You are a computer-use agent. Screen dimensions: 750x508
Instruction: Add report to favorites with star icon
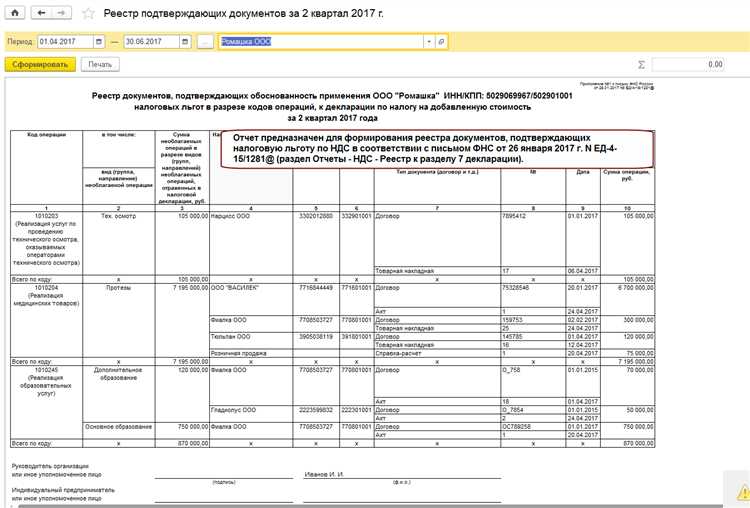88,13
